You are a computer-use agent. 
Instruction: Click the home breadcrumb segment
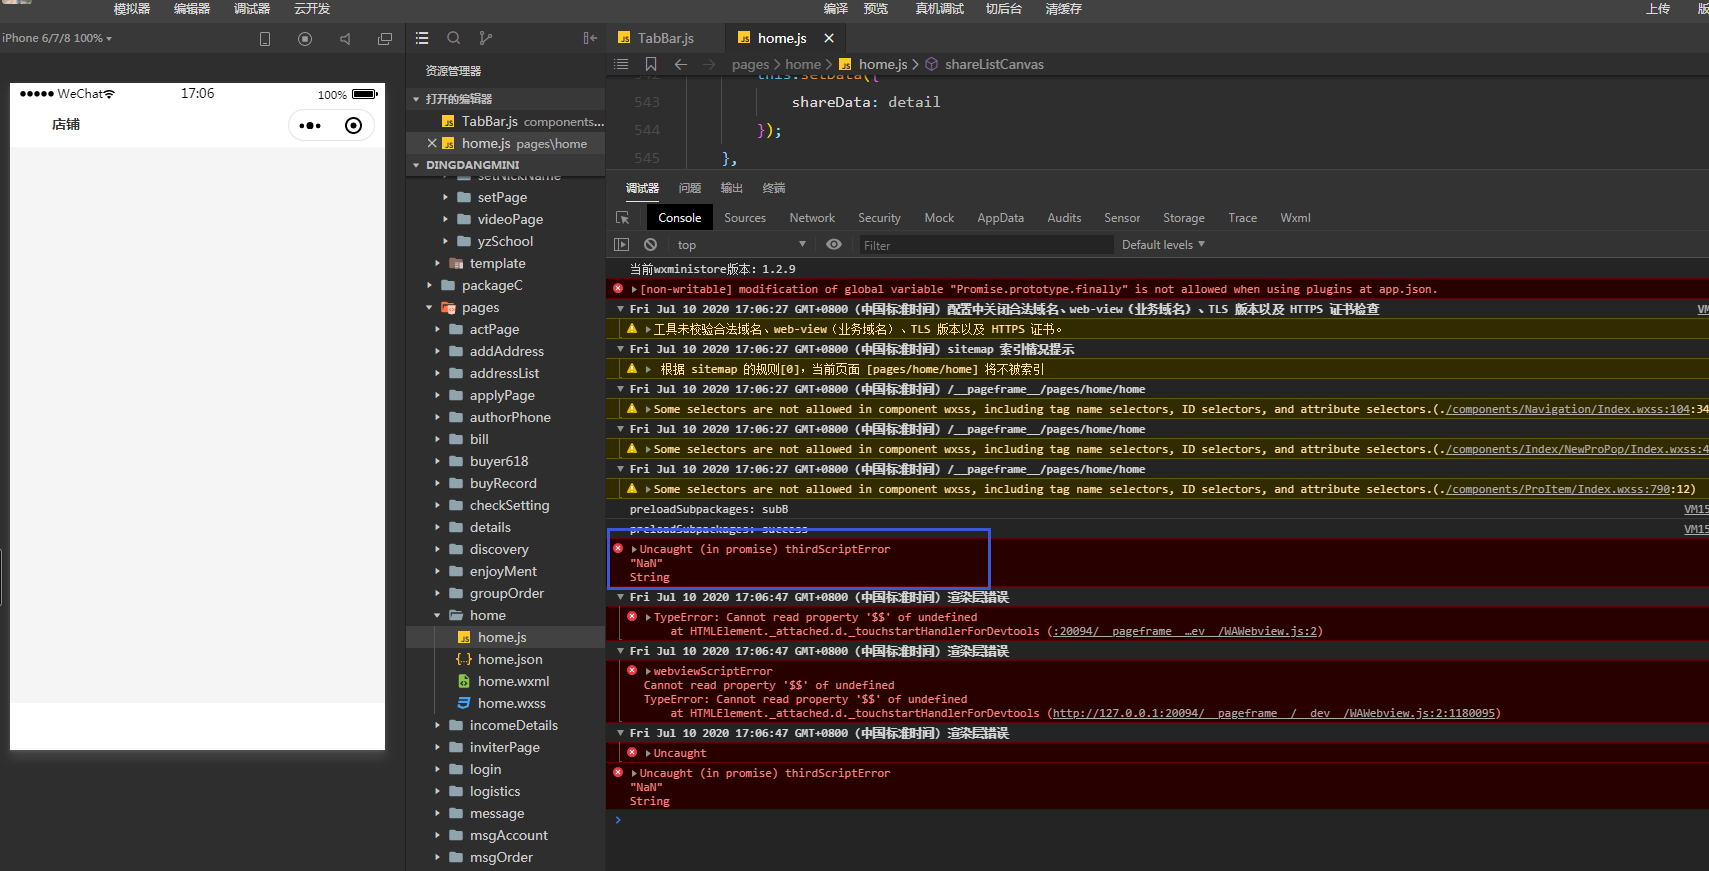[803, 64]
